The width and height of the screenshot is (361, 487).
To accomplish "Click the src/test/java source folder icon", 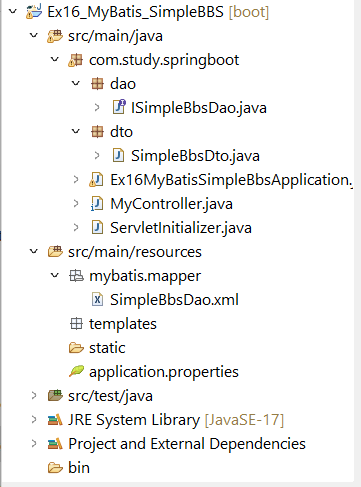I will (55, 395).
